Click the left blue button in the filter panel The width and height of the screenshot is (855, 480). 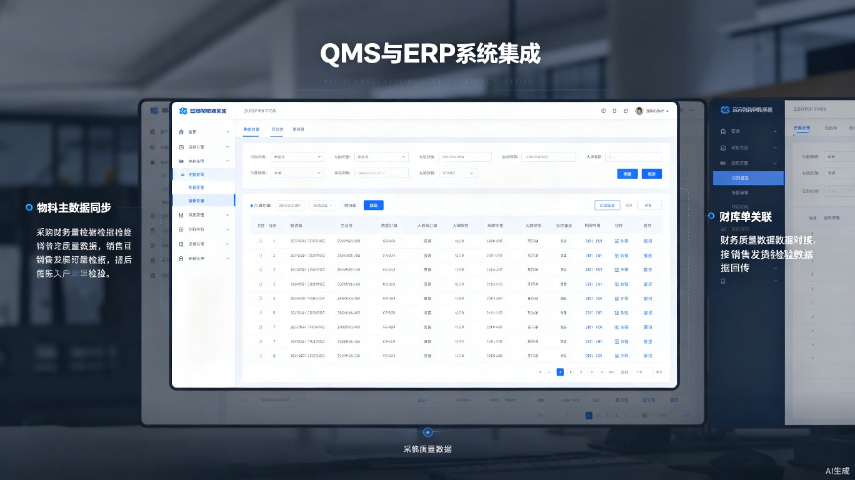(627, 173)
